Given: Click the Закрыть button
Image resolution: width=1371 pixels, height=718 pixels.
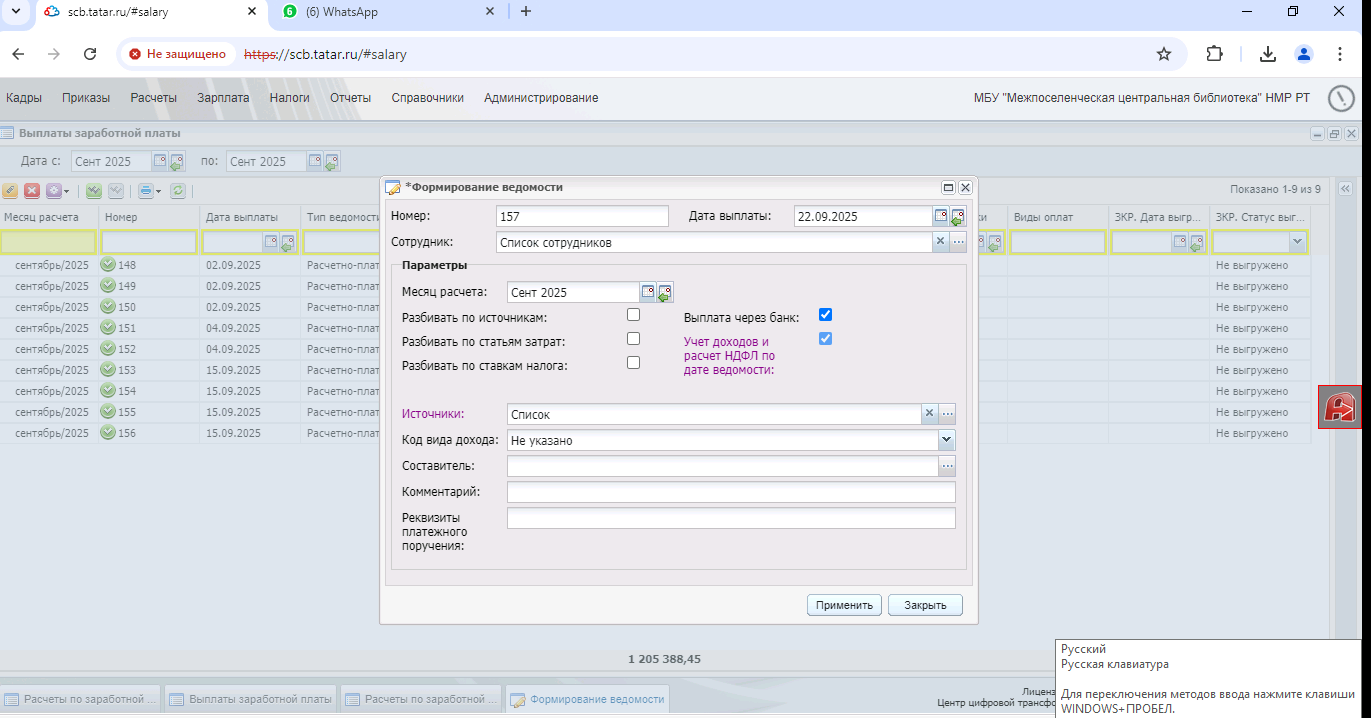Looking at the screenshot, I should pyautogui.click(x=925, y=605).
